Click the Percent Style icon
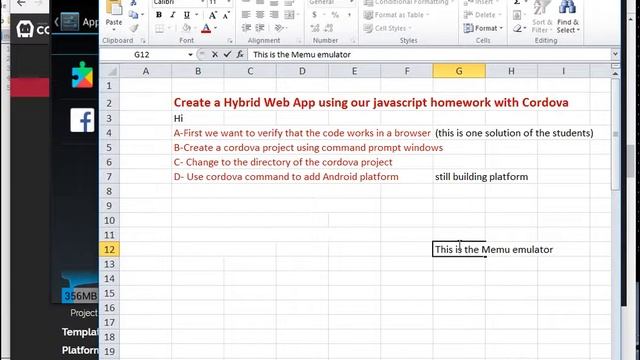640x360 pixels. 335,15
